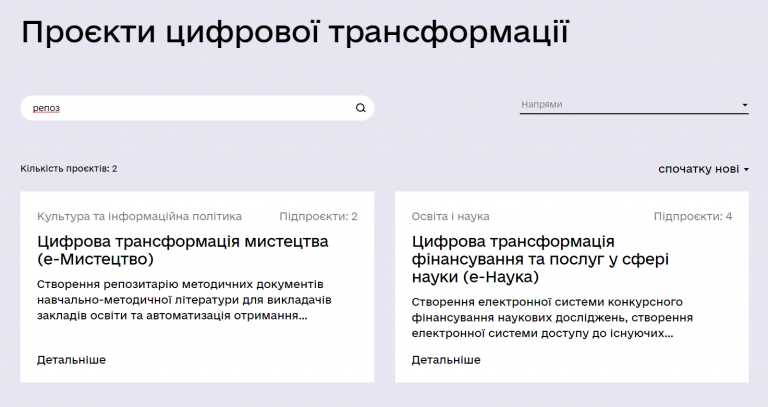This screenshot has height=407, width=768.
Task: Focus the search field containing 'репоз'
Action: [x=197, y=108]
